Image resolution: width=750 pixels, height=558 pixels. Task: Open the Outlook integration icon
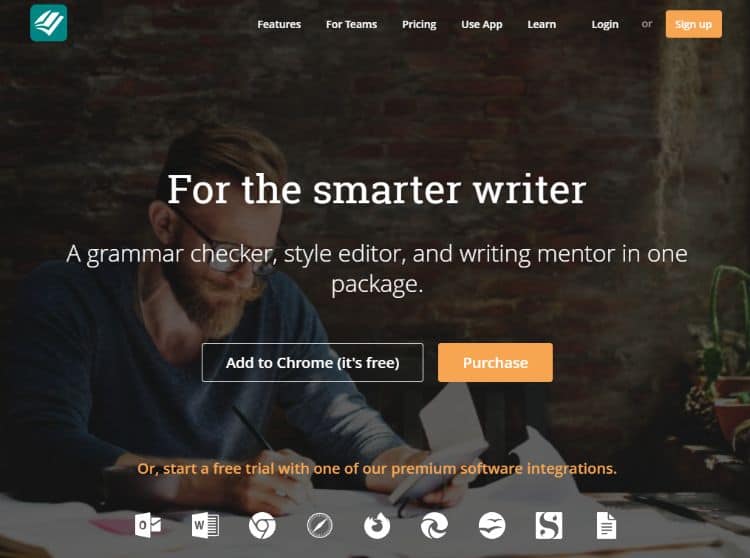pos(148,525)
